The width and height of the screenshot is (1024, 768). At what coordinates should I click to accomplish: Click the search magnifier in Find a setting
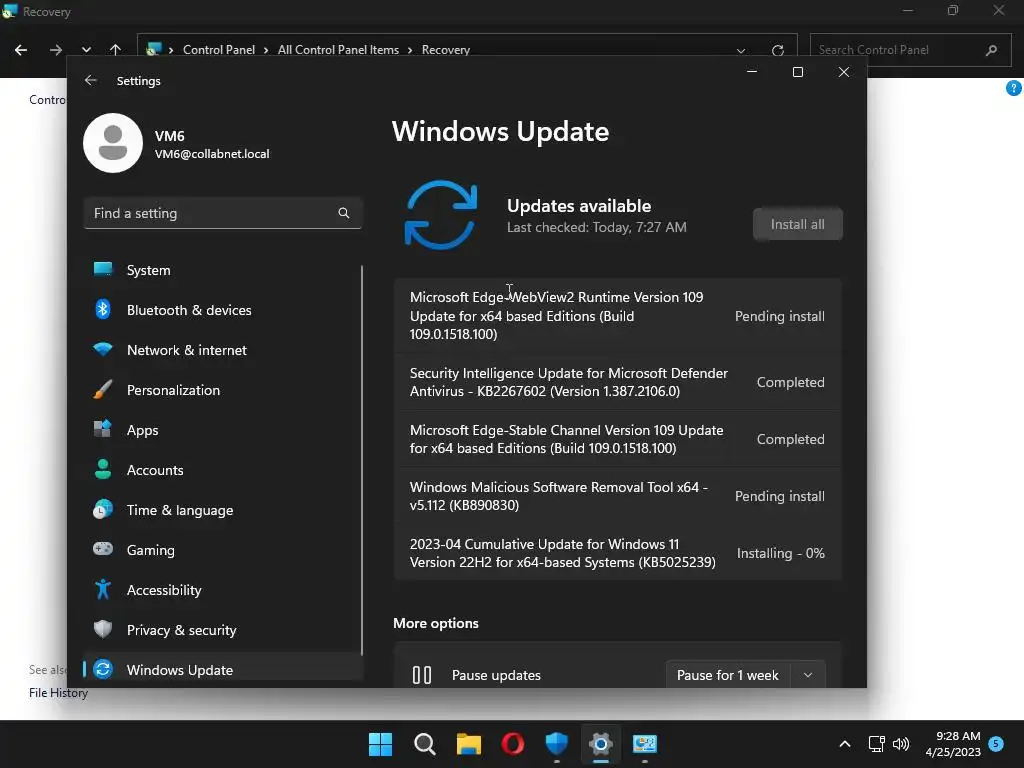[x=344, y=213]
